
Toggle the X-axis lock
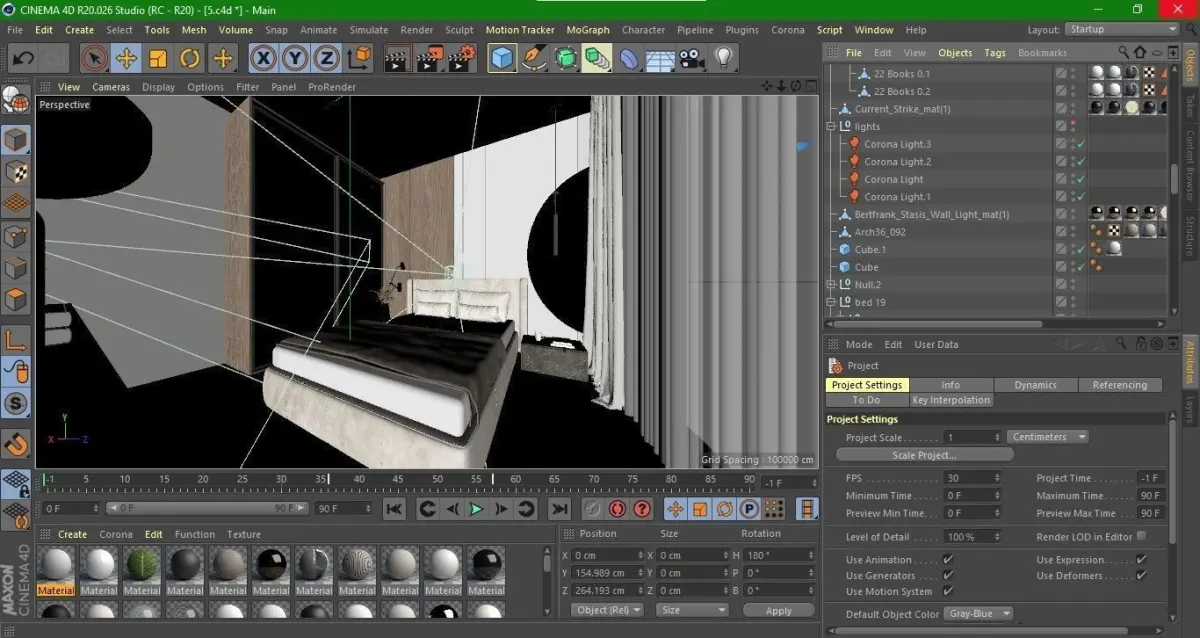[x=264, y=59]
